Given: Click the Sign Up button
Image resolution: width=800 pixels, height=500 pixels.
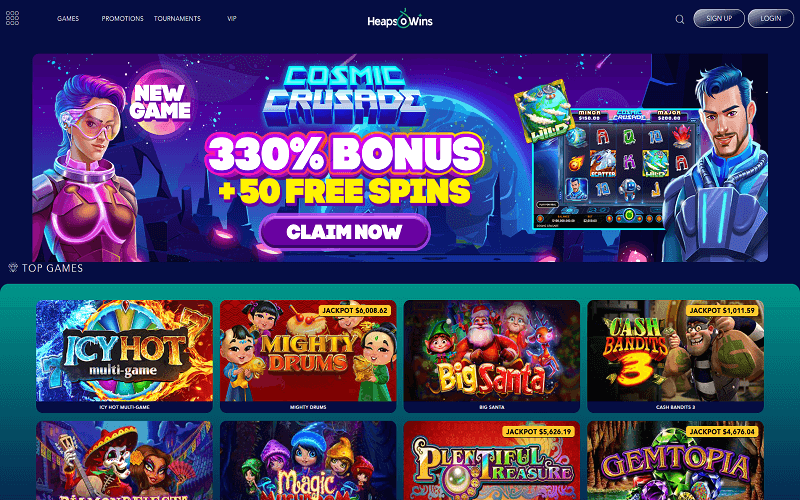Looking at the screenshot, I should [x=719, y=18].
